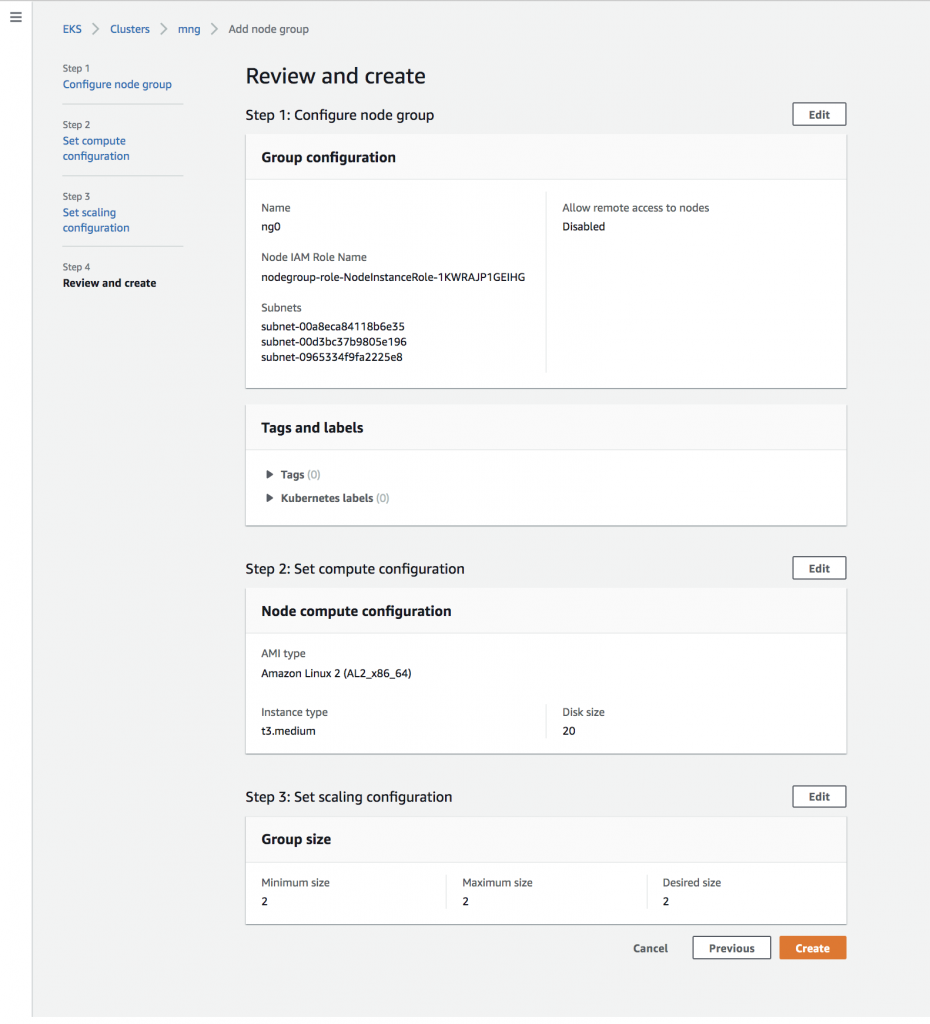Click the EKS breadcrumb link
The height and width of the screenshot is (1024, 930).
tap(72, 29)
